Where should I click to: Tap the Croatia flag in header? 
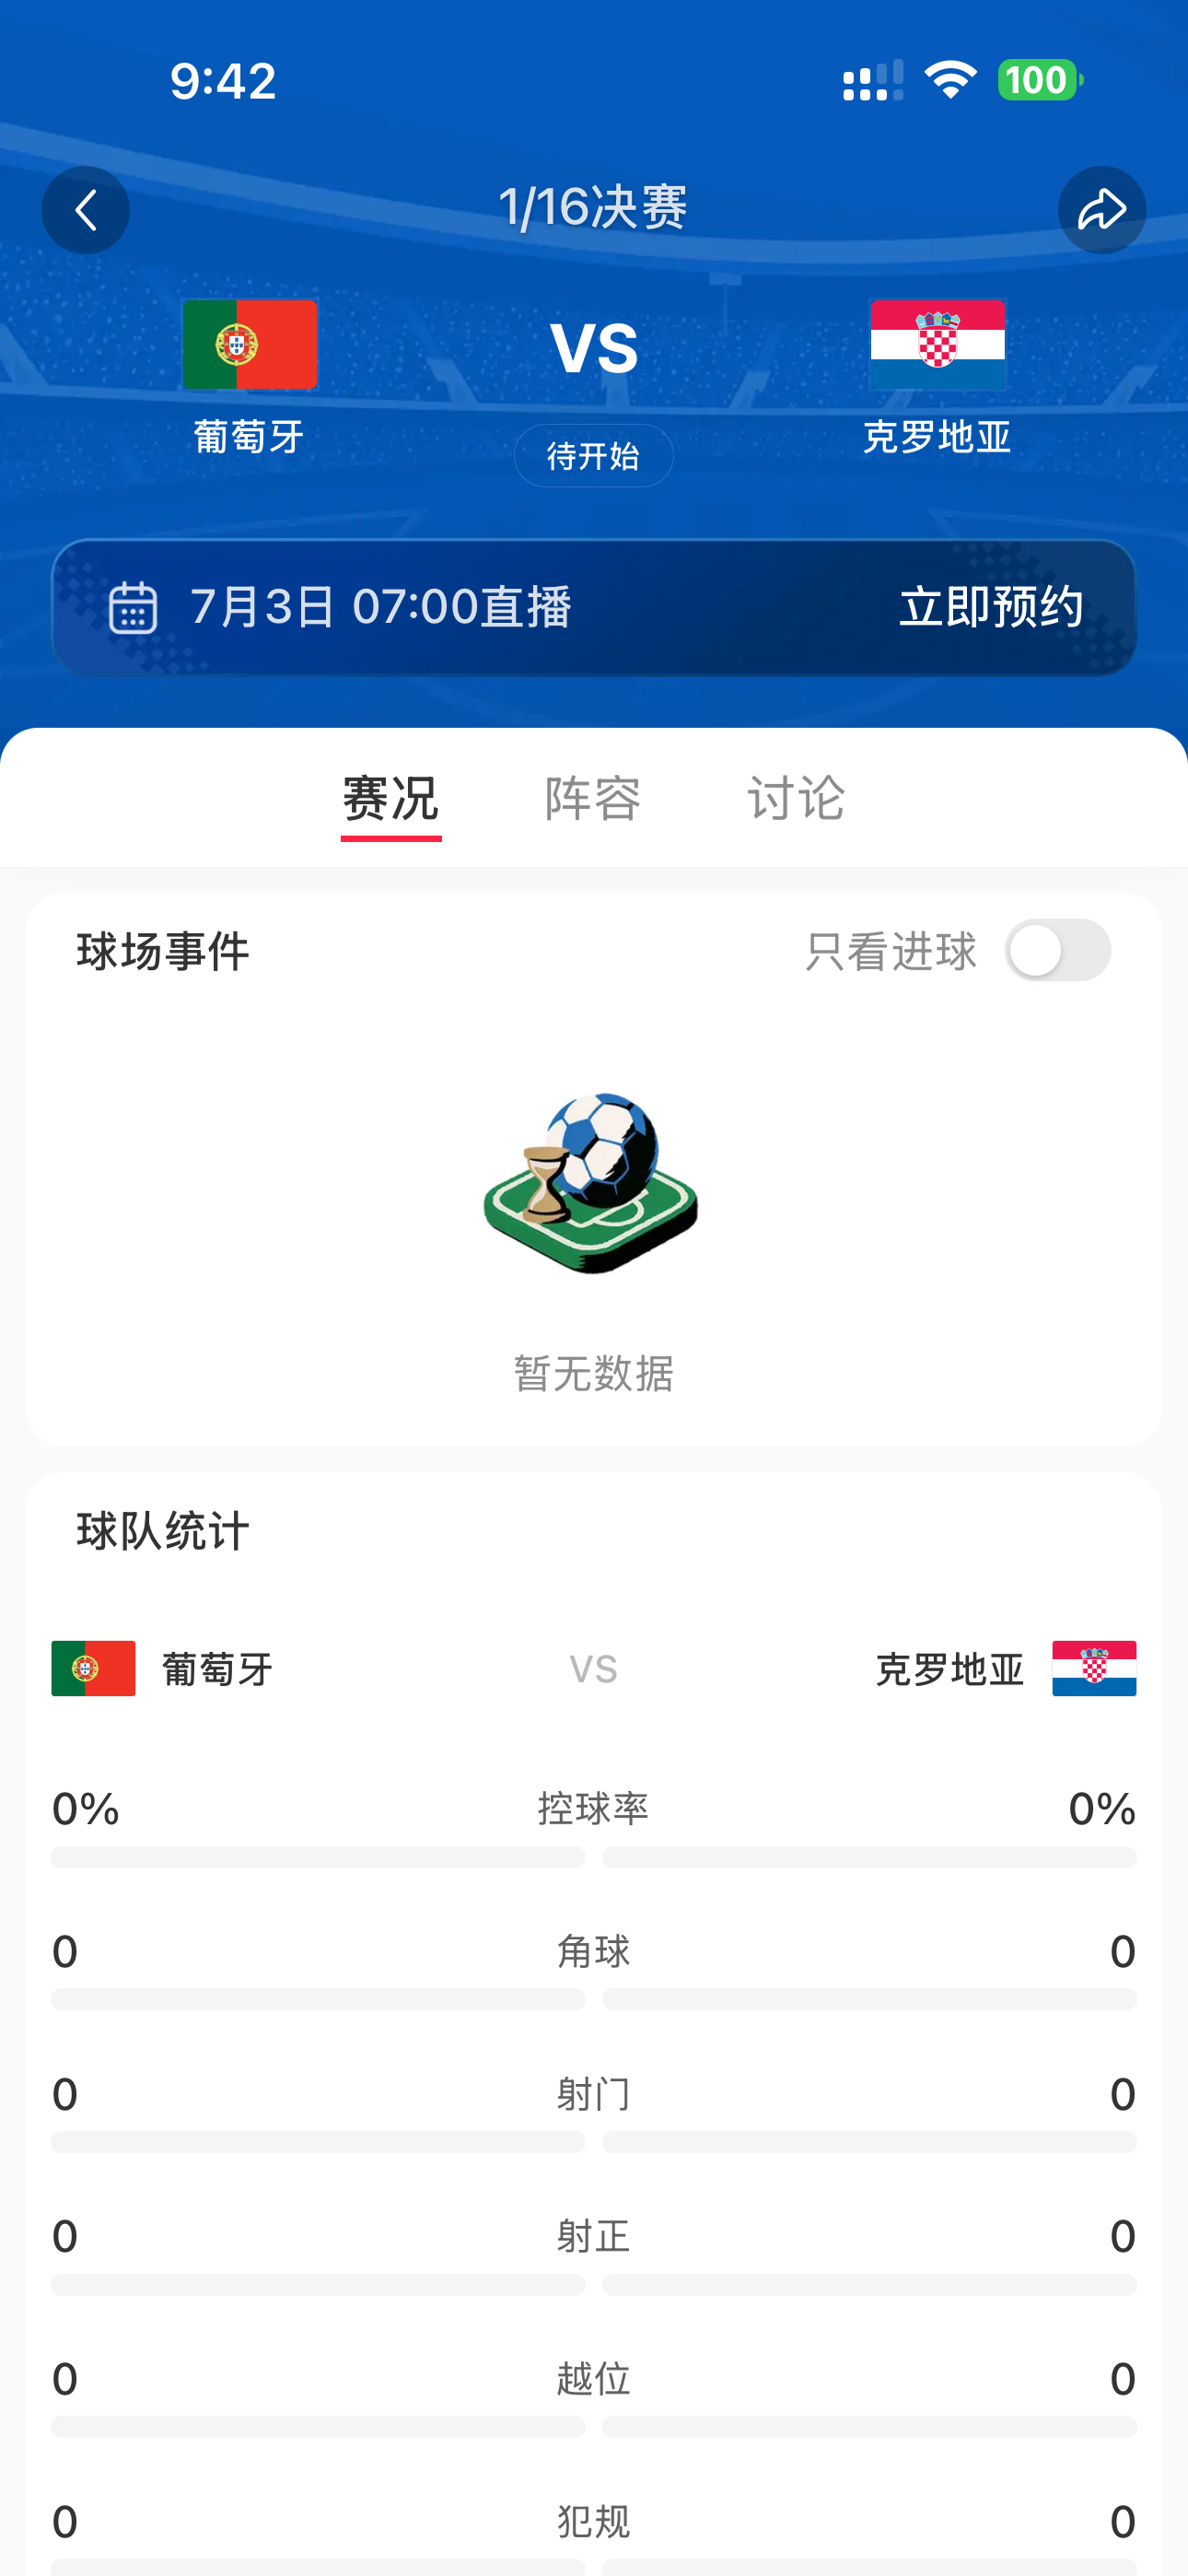pyautogui.click(x=938, y=344)
